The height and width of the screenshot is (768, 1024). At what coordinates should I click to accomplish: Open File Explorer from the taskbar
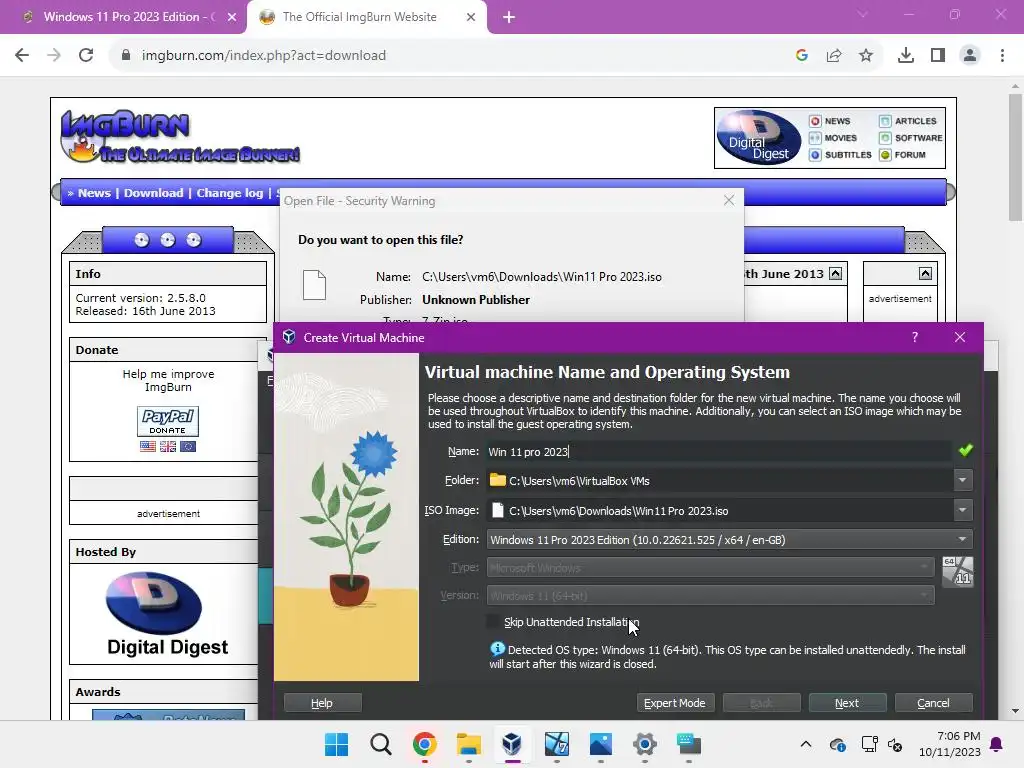468,744
